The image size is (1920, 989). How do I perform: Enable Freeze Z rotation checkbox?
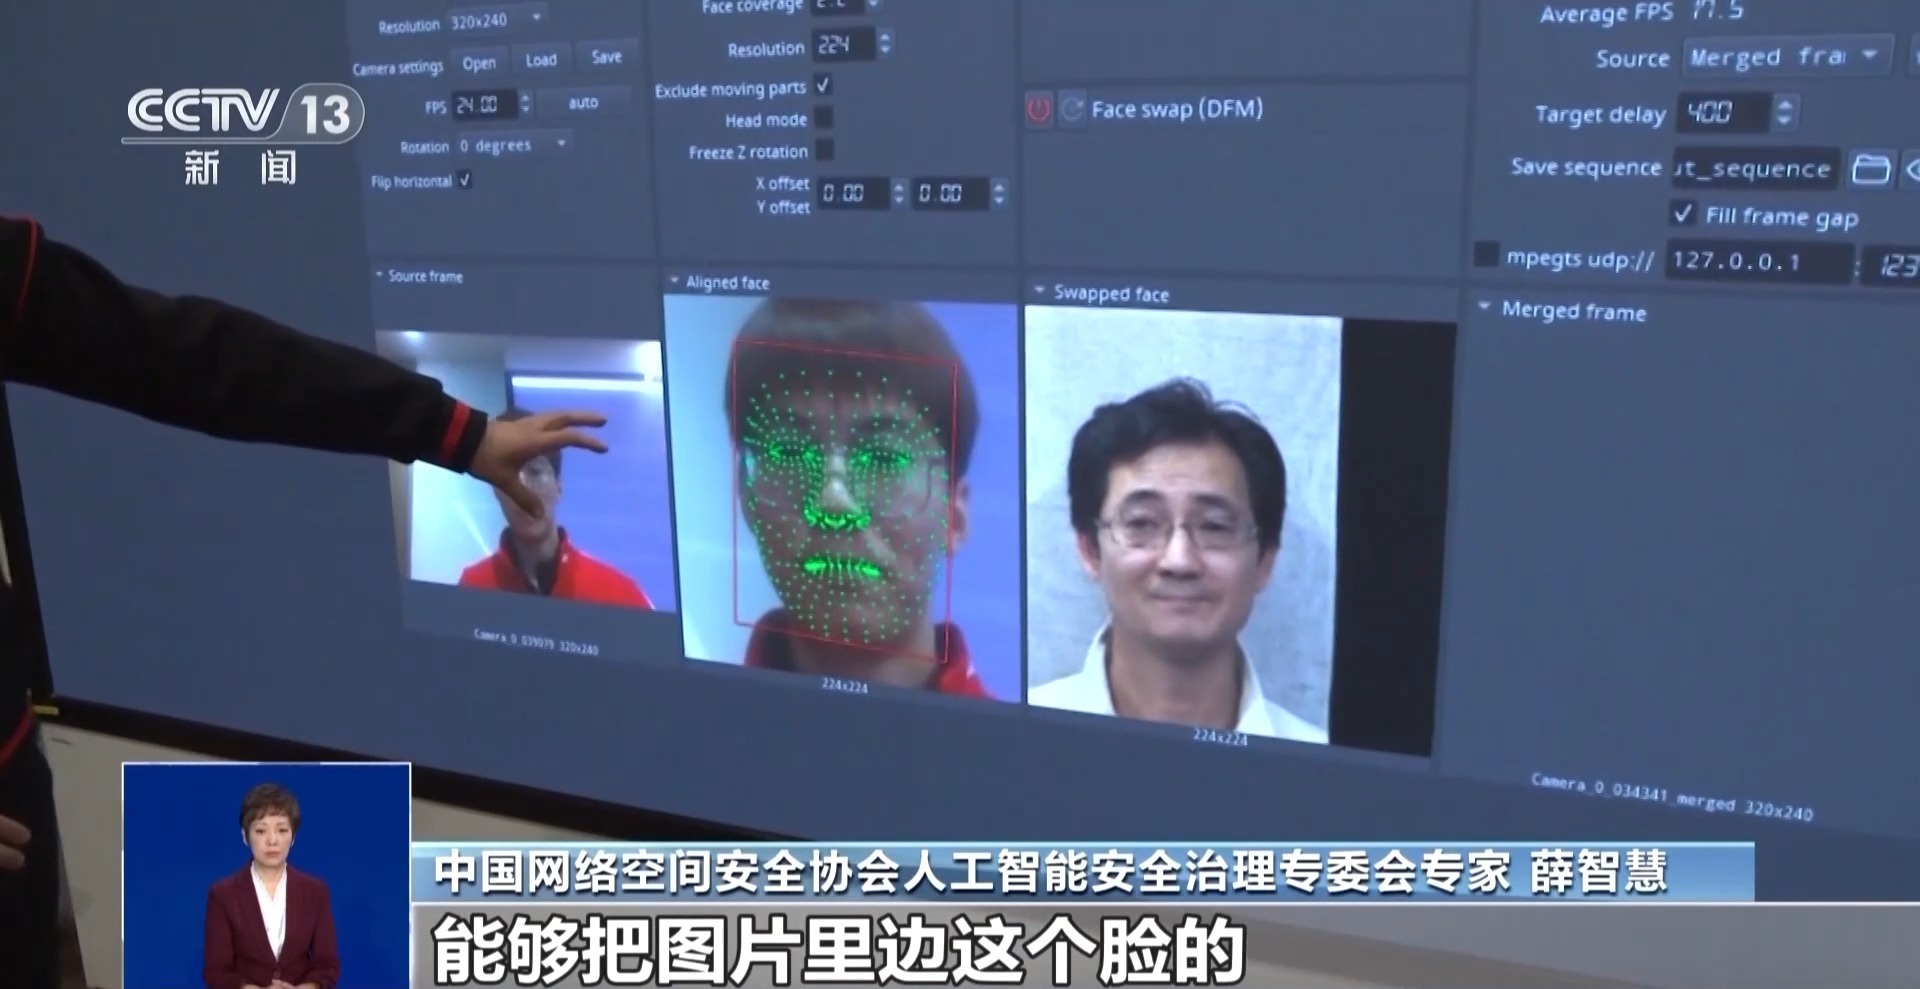click(x=824, y=150)
